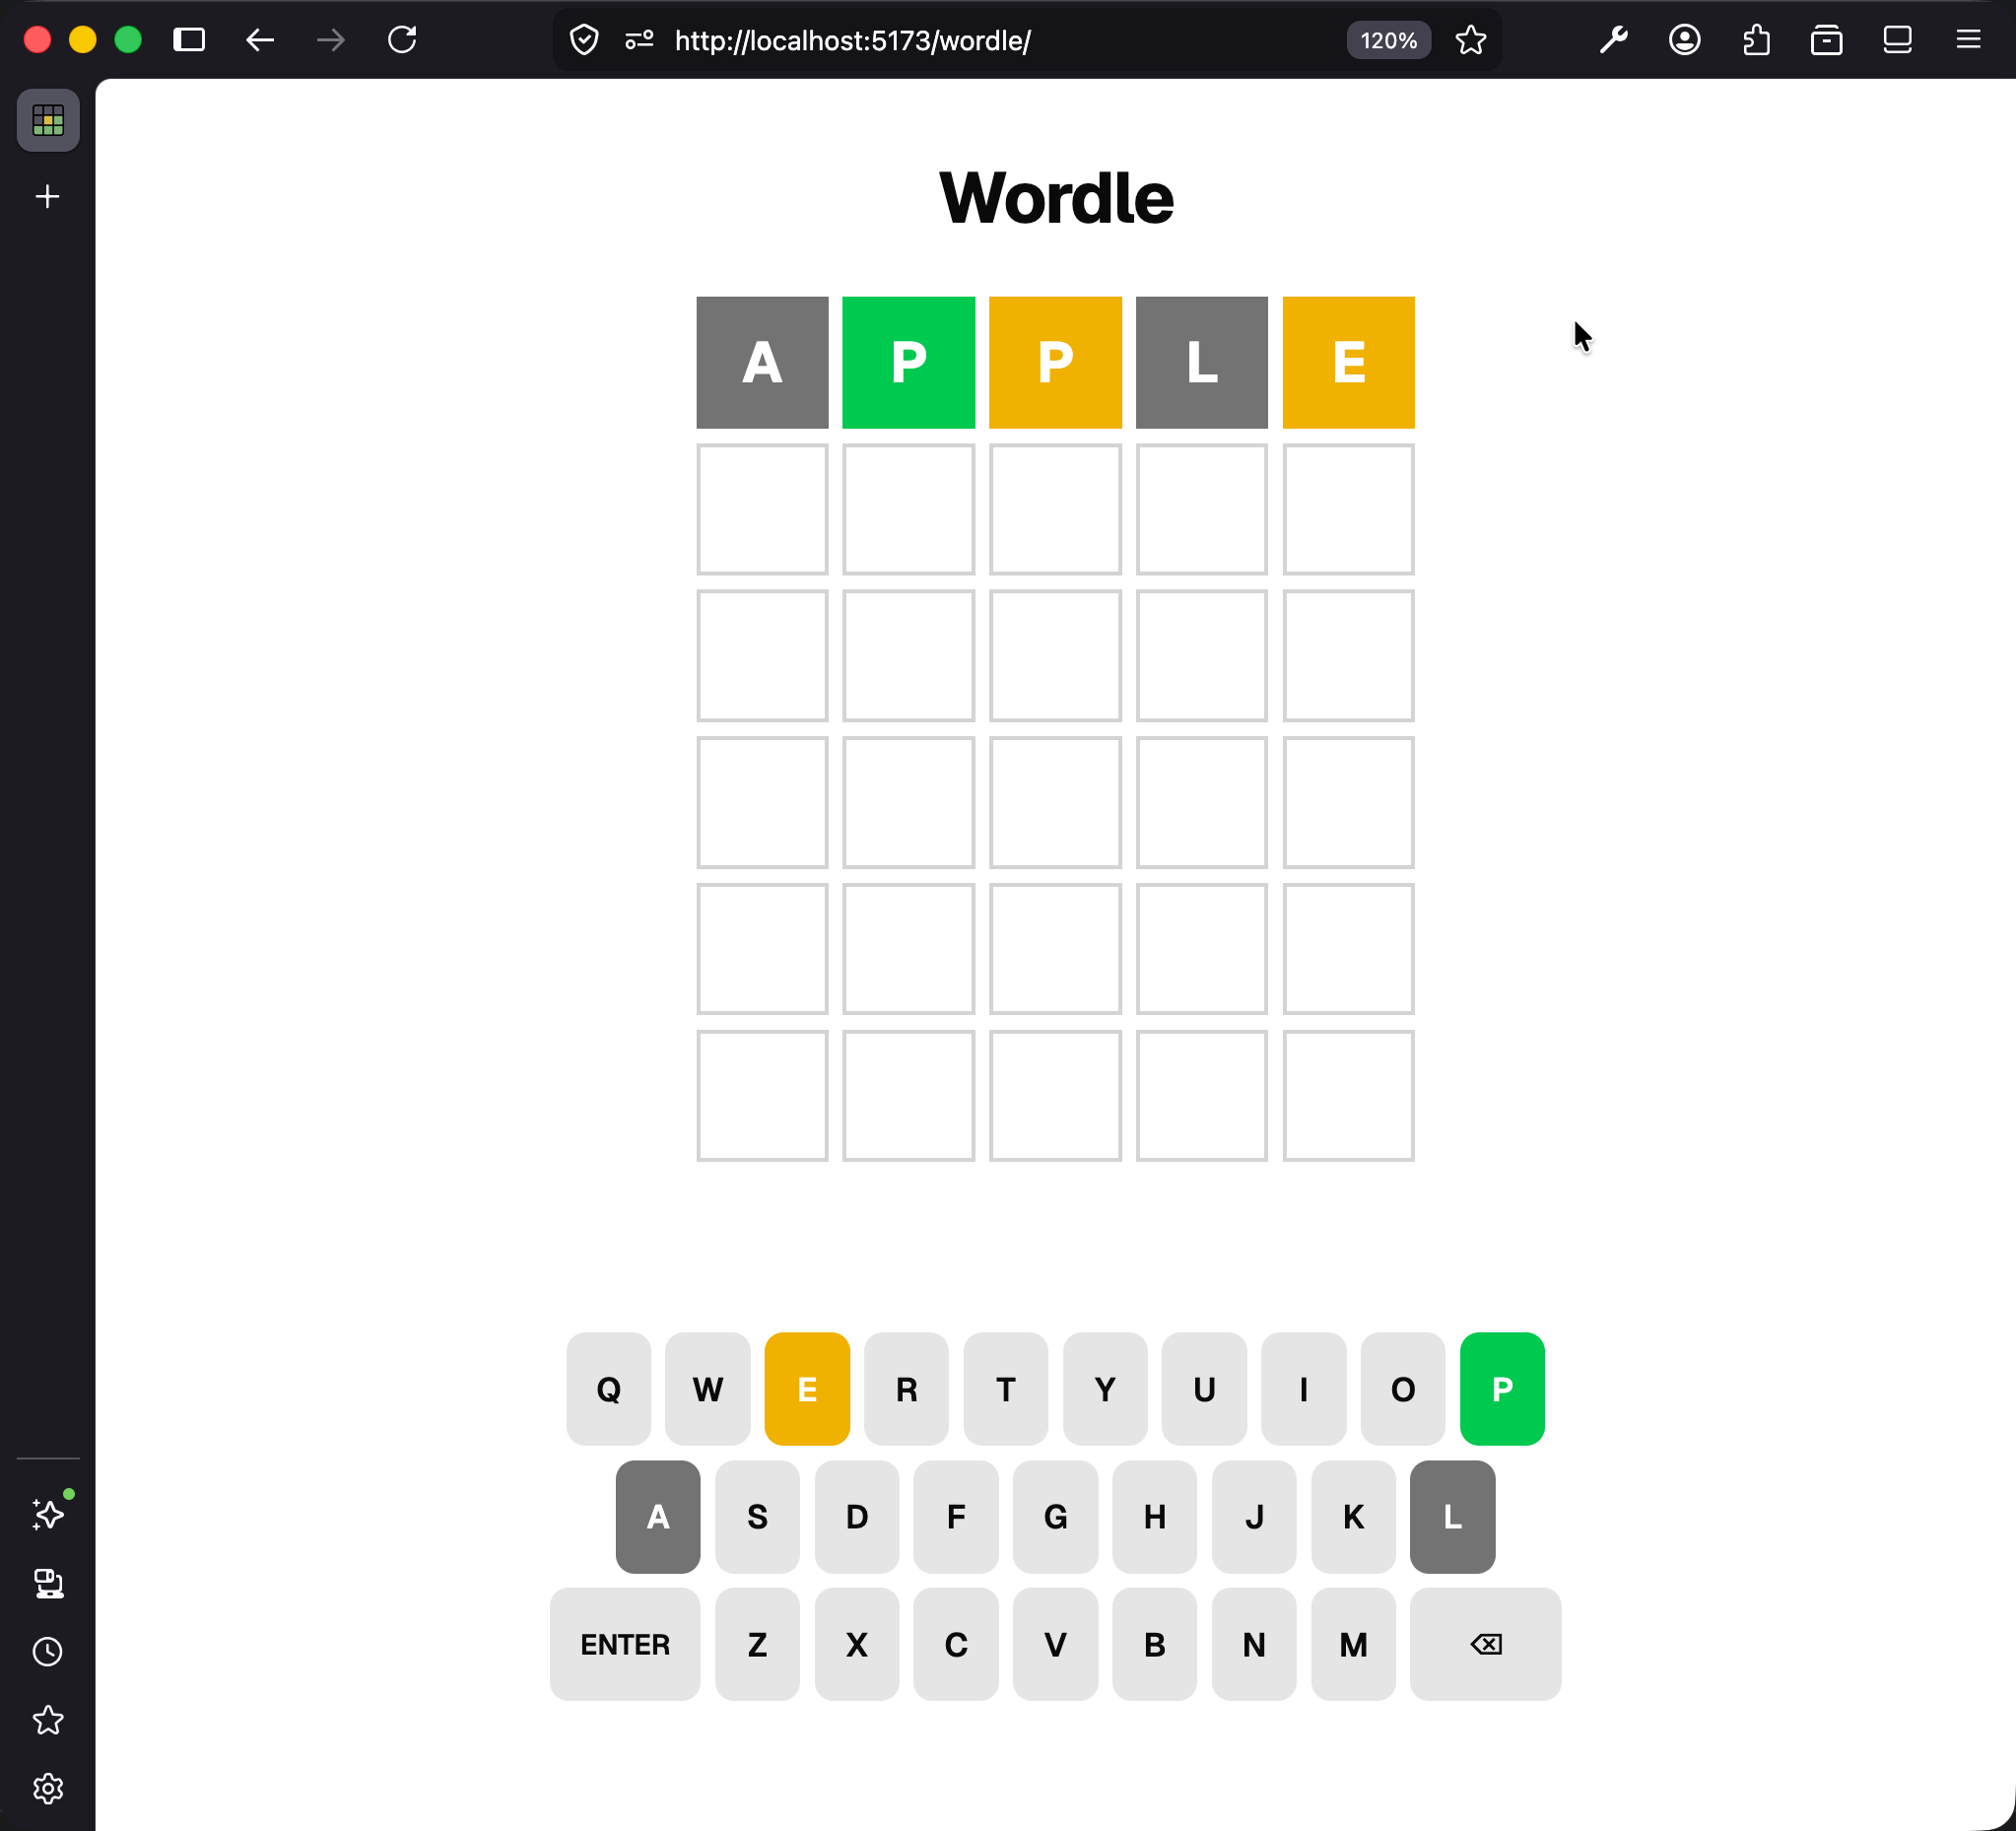
Task: Click the O key on keyboard
Action: pos(1403,1388)
